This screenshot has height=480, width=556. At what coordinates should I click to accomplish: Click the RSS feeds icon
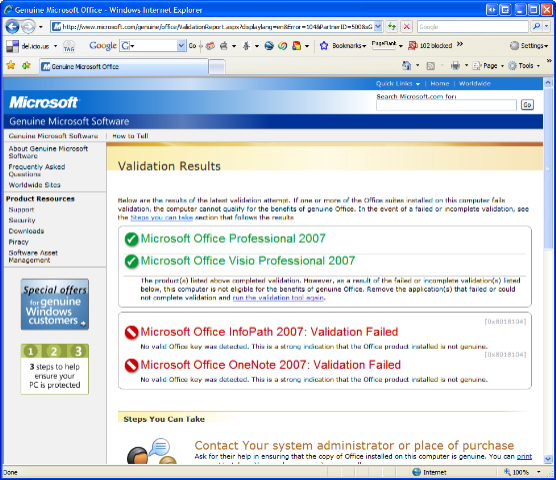430,66
